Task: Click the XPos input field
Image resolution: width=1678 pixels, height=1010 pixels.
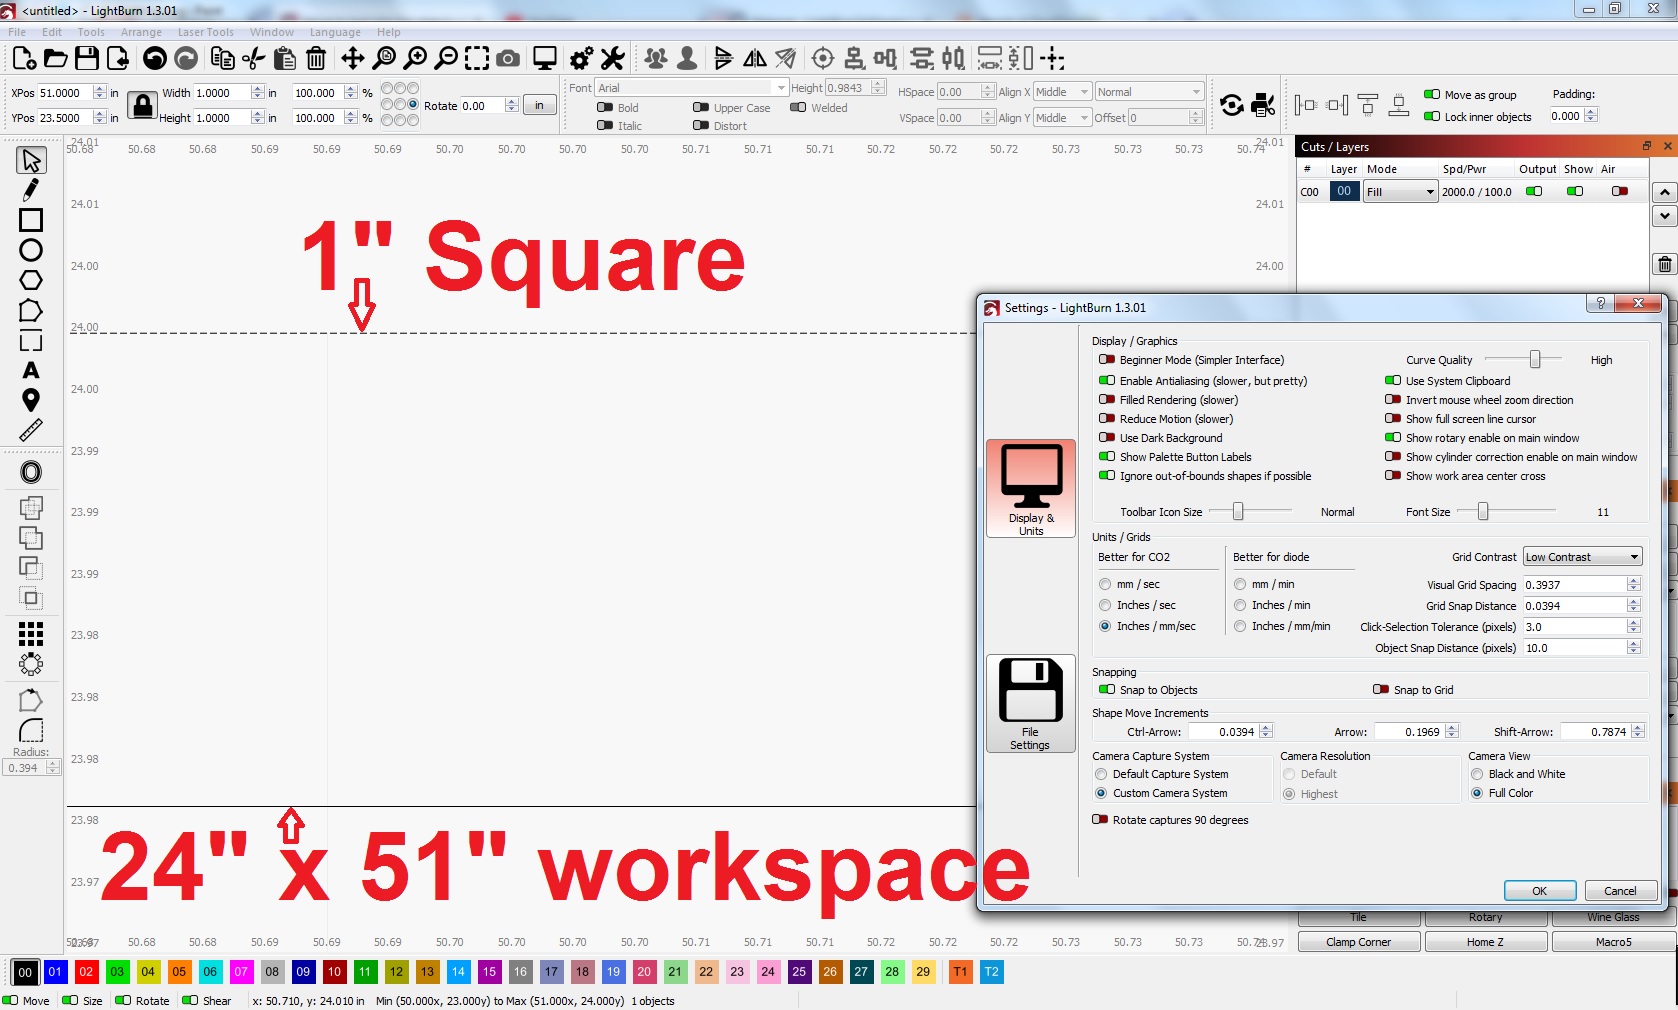Action: [x=65, y=93]
